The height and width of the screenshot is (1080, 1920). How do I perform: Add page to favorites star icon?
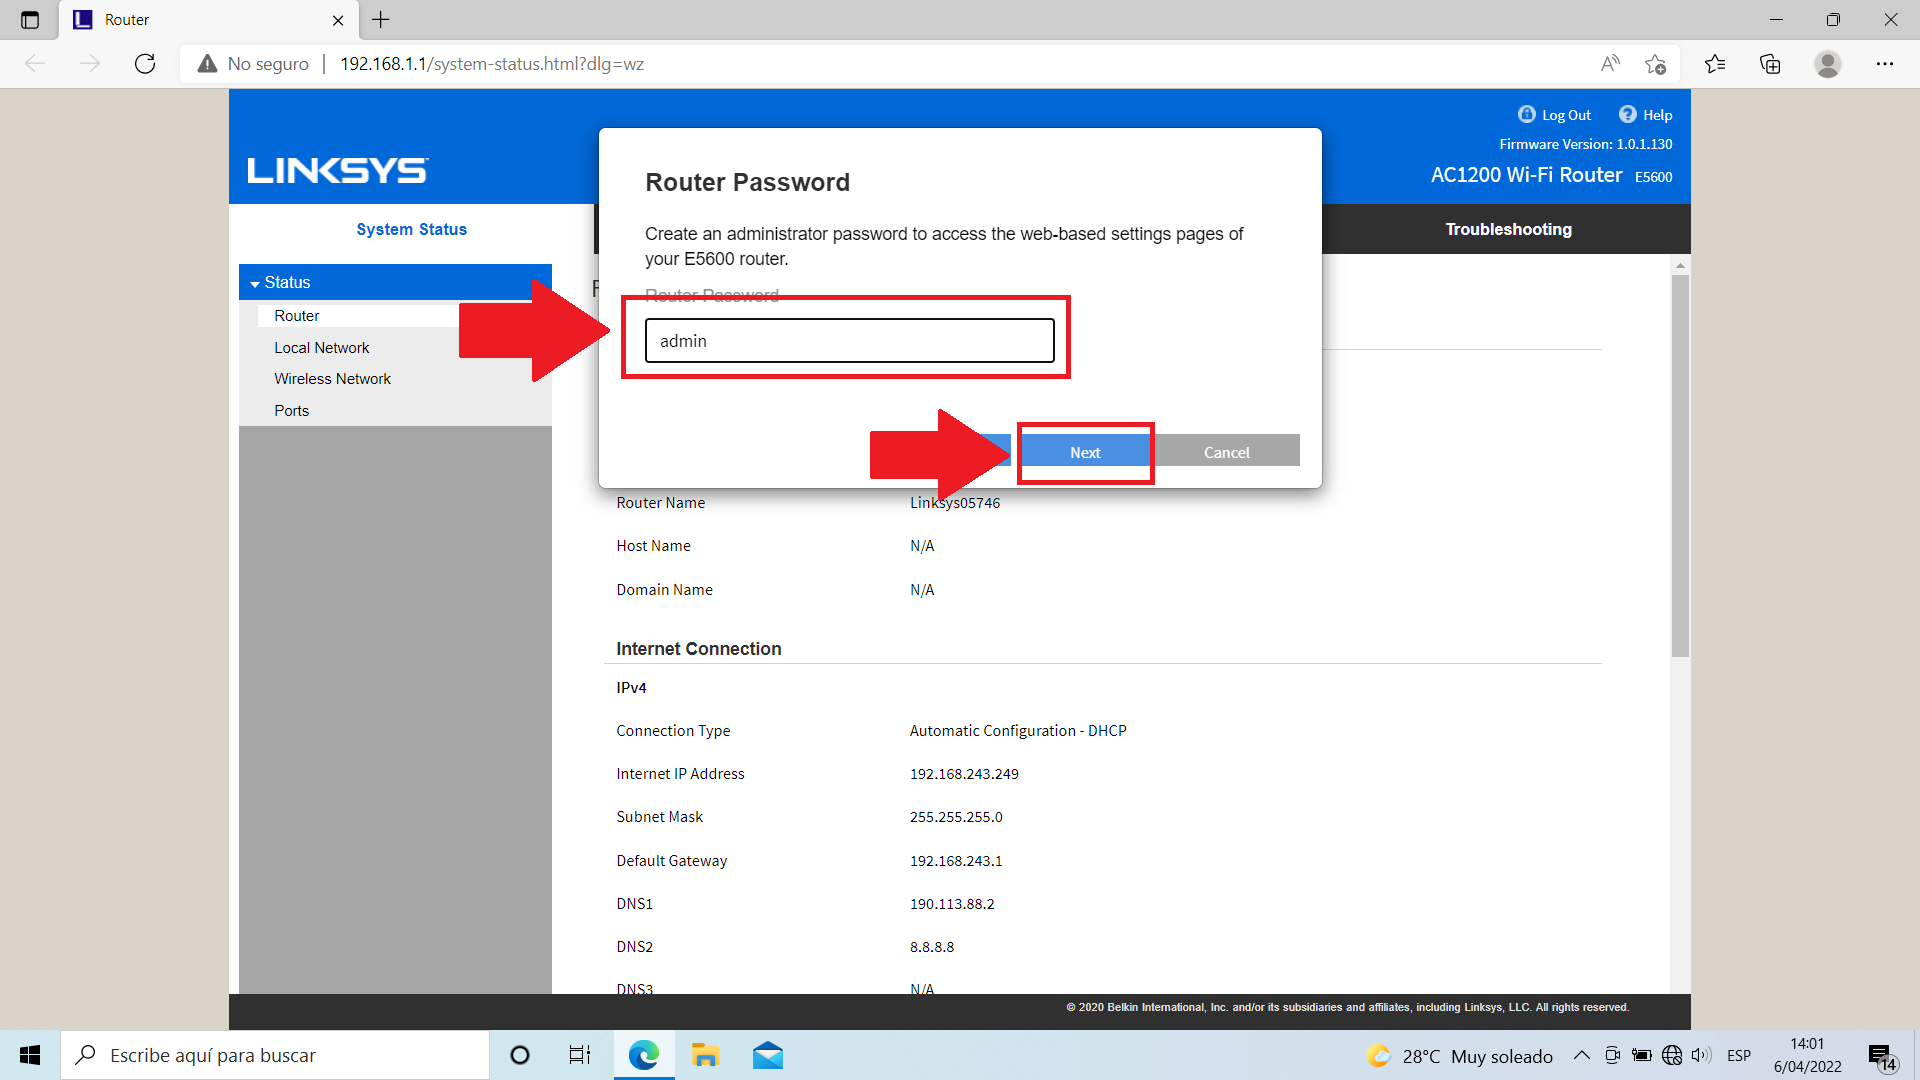pos(1655,64)
